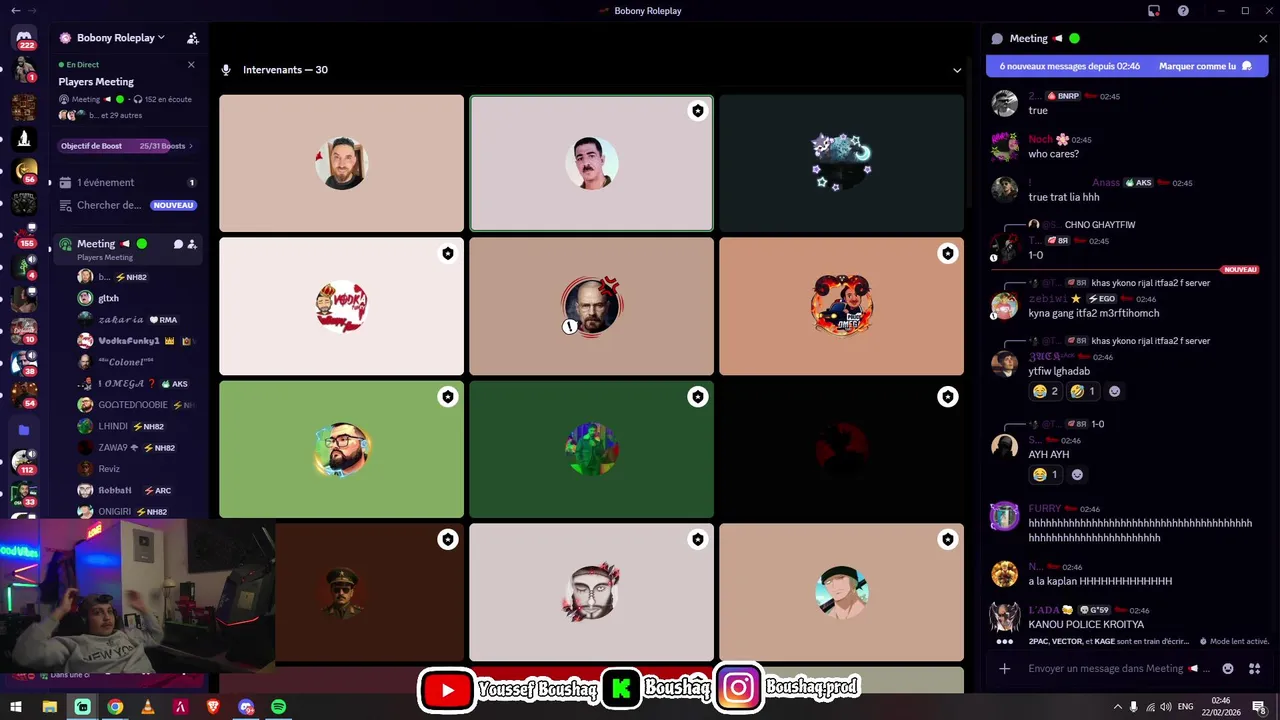Viewport: 1280px width, 720px height.
Task: Collapse the Intervenants — 30 section
Action: point(957,70)
